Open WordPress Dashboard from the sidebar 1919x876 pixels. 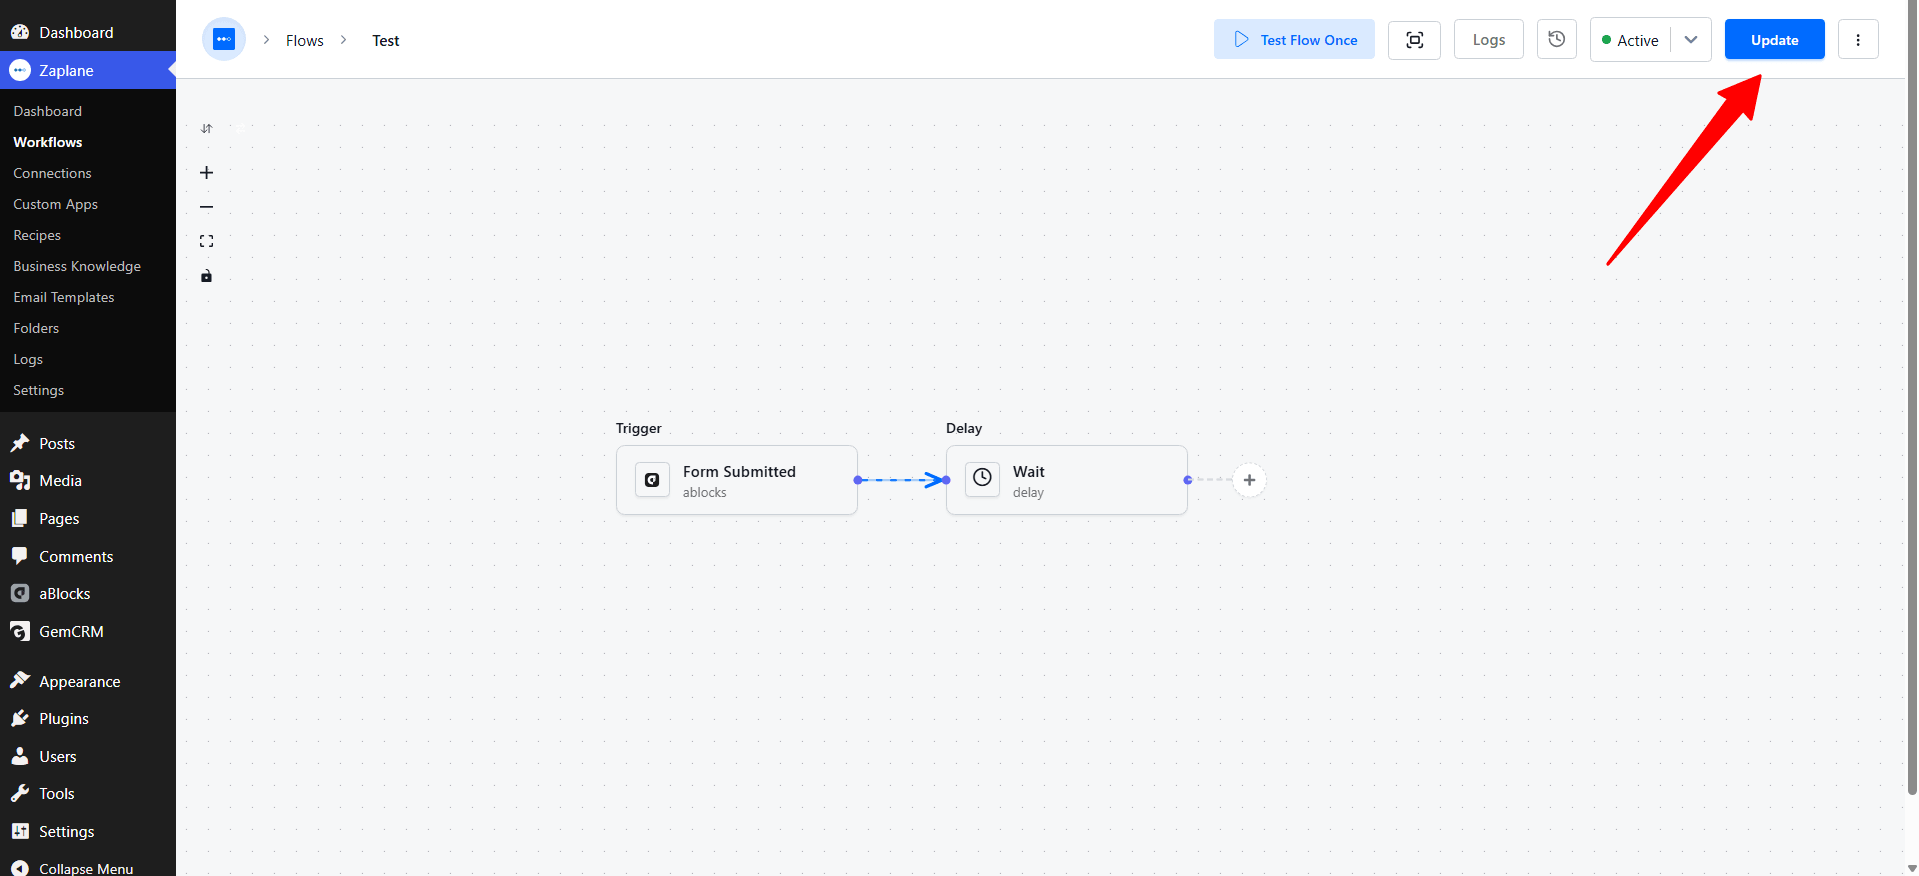tap(88, 32)
